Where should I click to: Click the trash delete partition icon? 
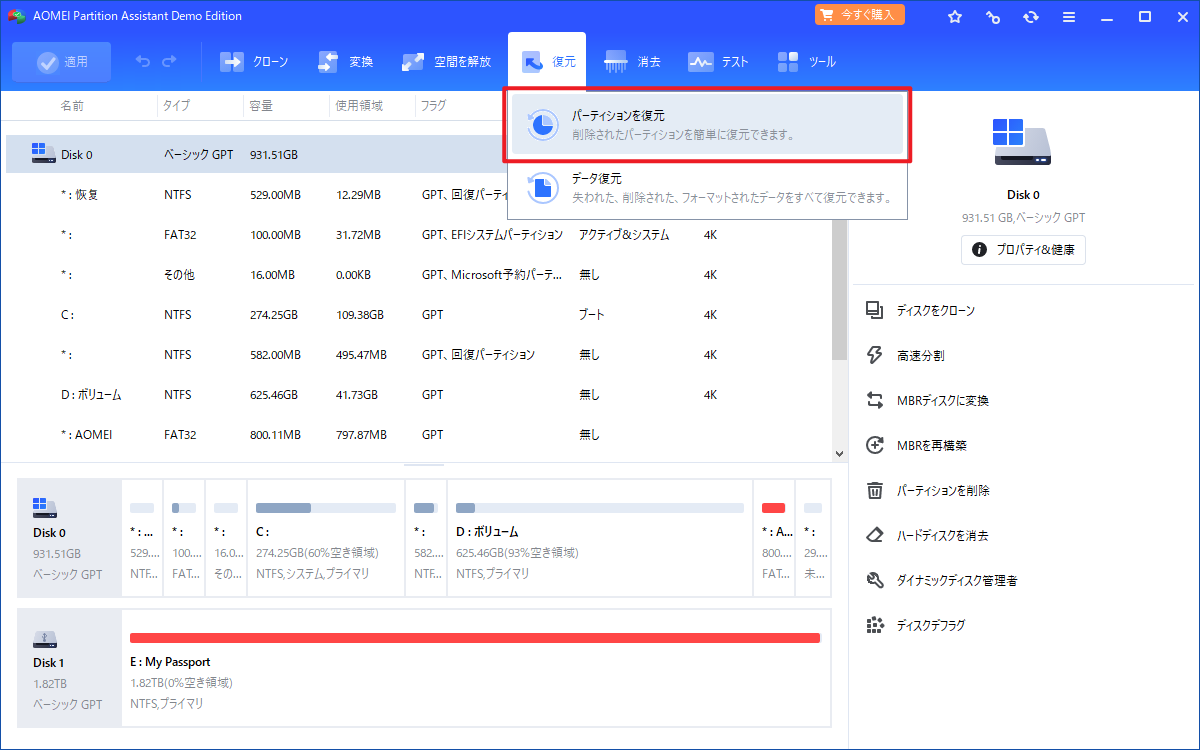[875, 490]
